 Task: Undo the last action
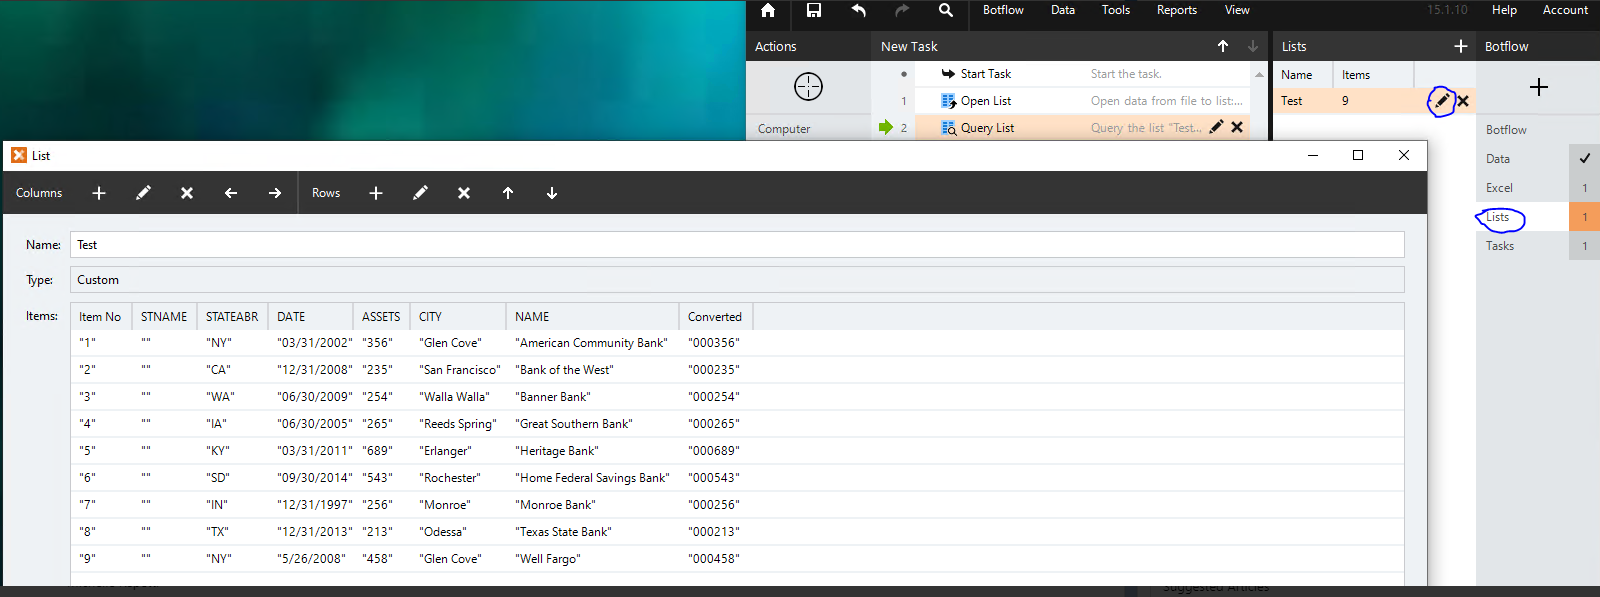click(x=858, y=10)
